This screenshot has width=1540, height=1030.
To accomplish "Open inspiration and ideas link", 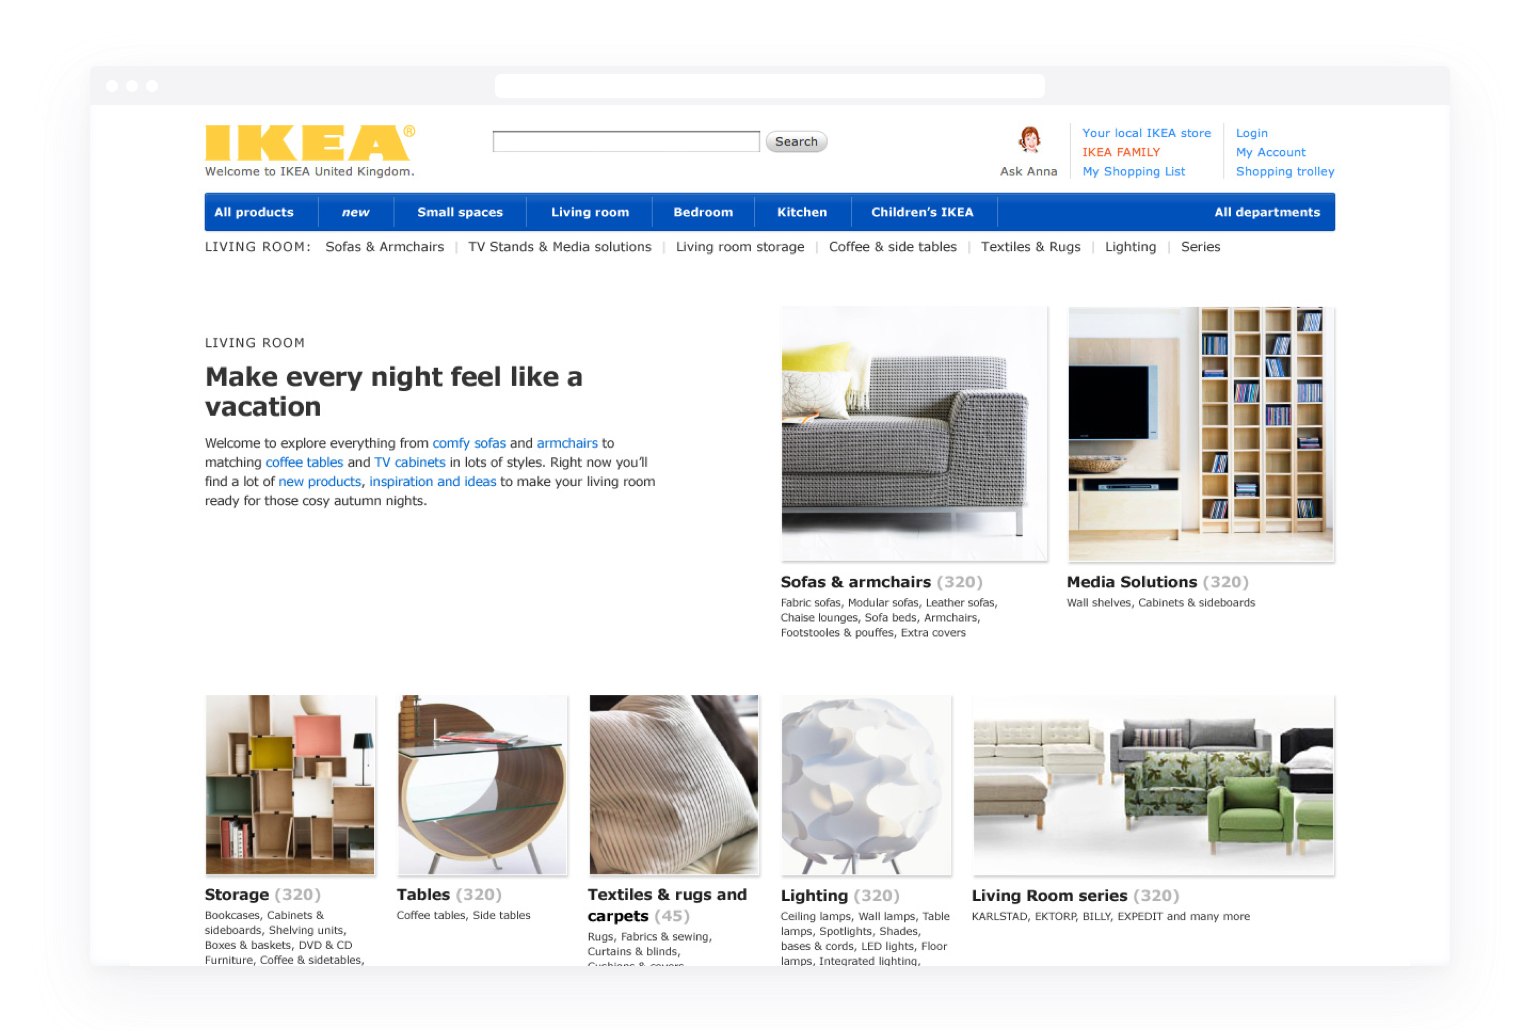I will click(433, 482).
